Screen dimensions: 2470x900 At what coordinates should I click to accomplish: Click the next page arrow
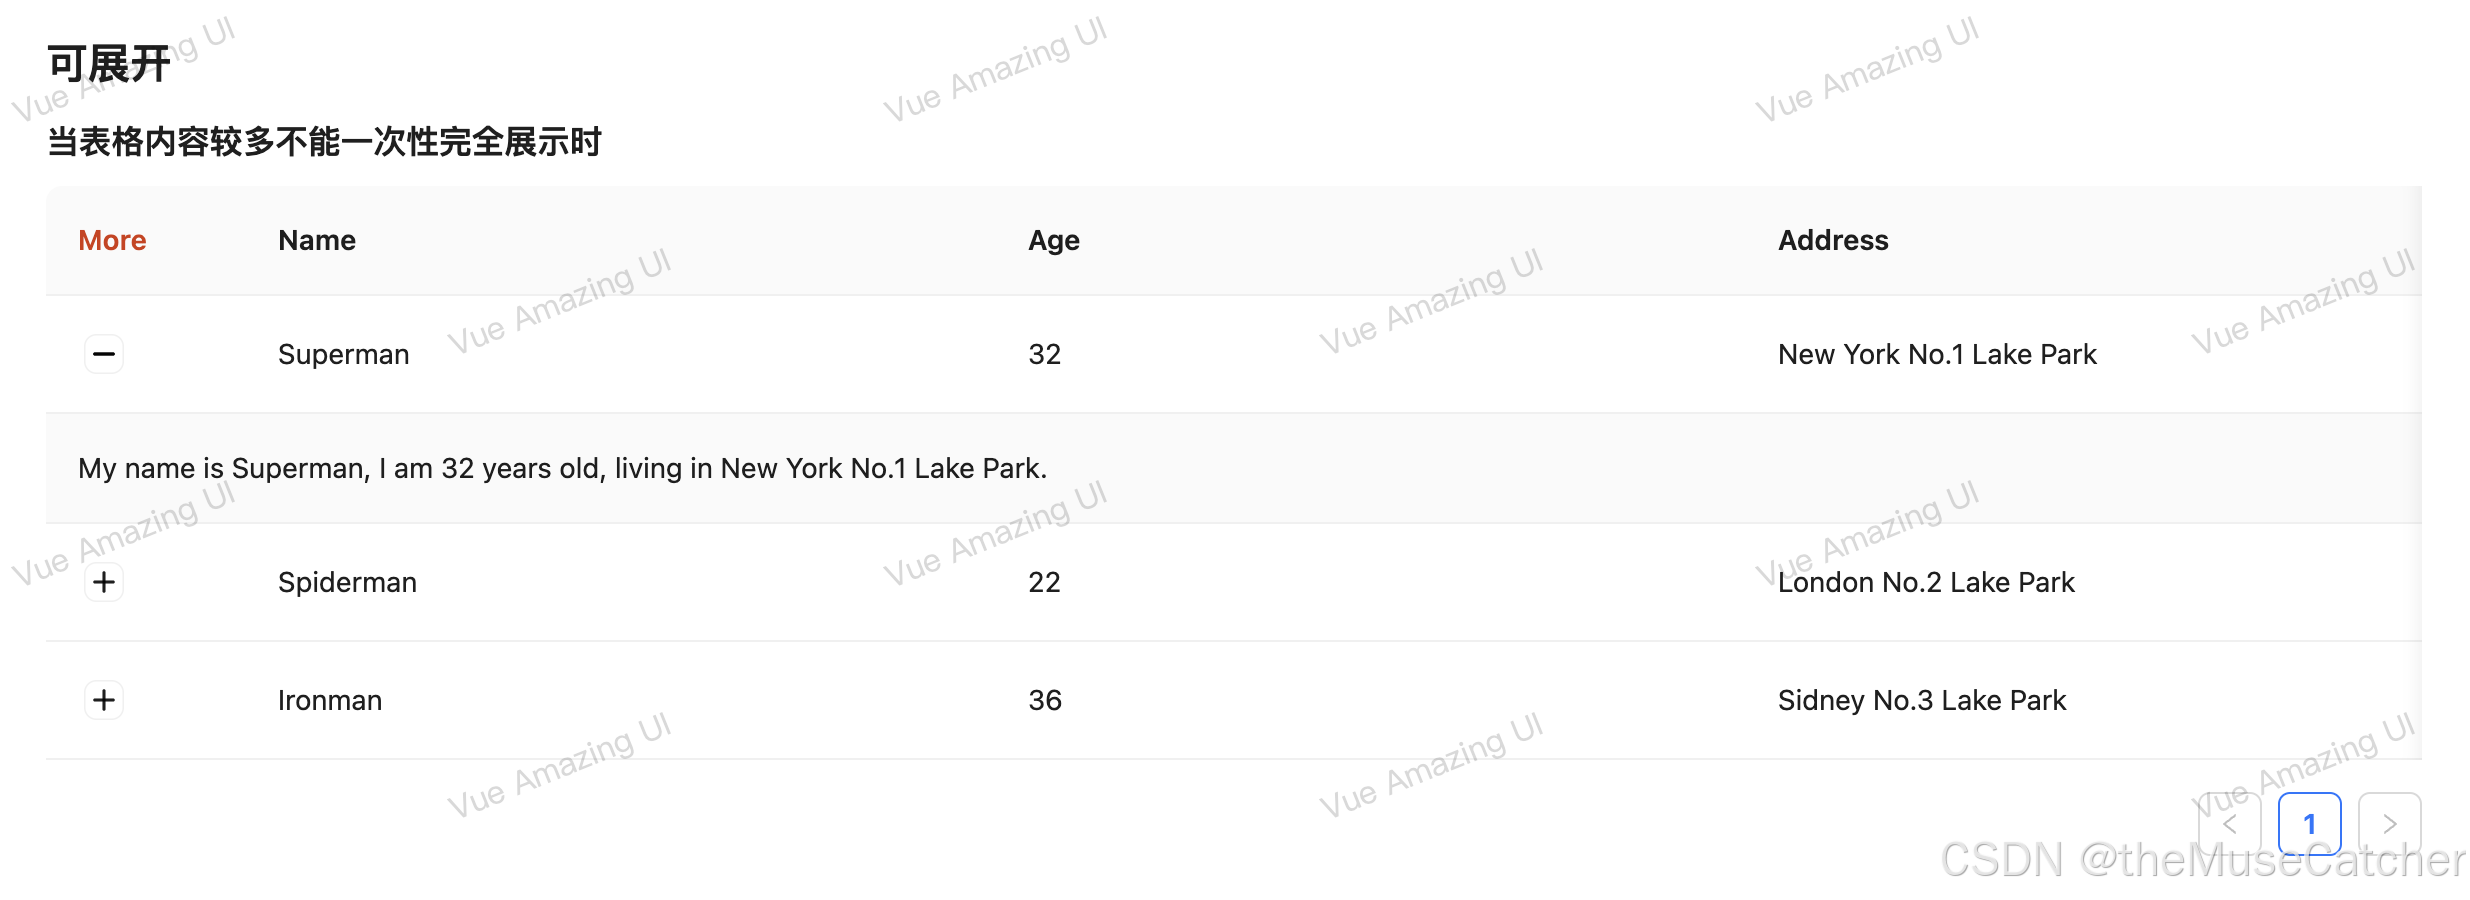[2390, 823]
